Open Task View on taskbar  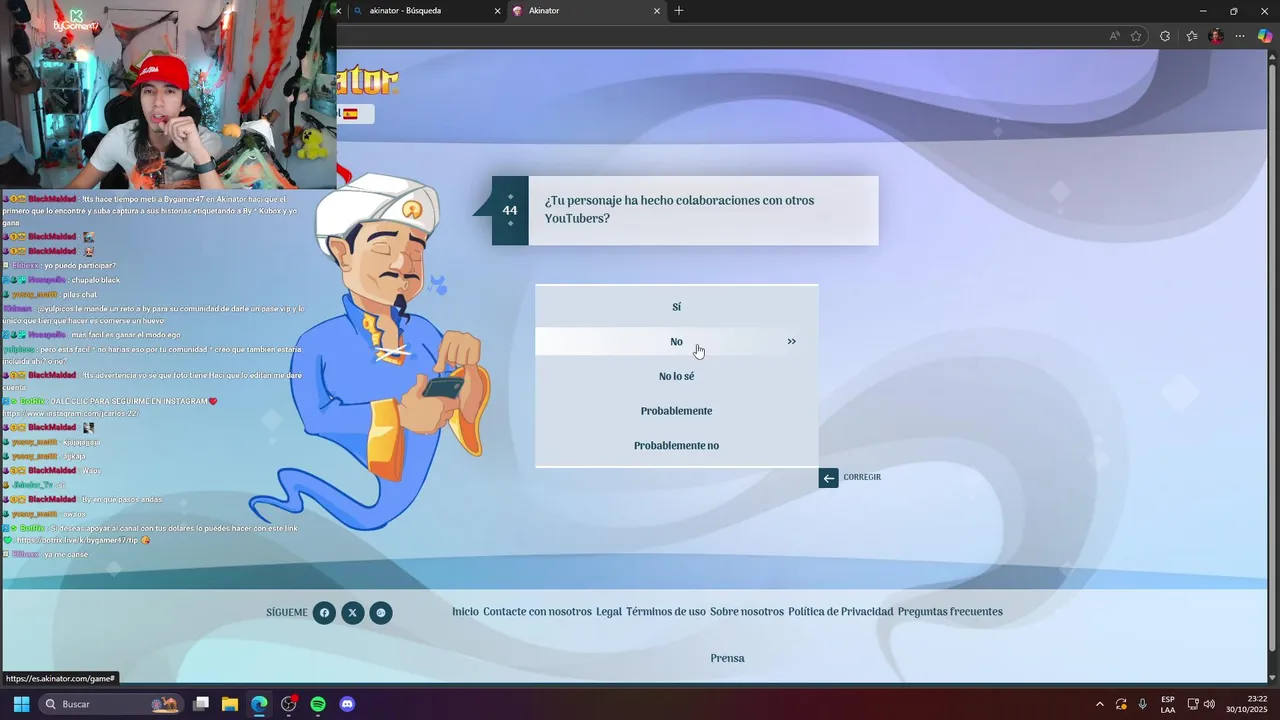coord(201,704)
